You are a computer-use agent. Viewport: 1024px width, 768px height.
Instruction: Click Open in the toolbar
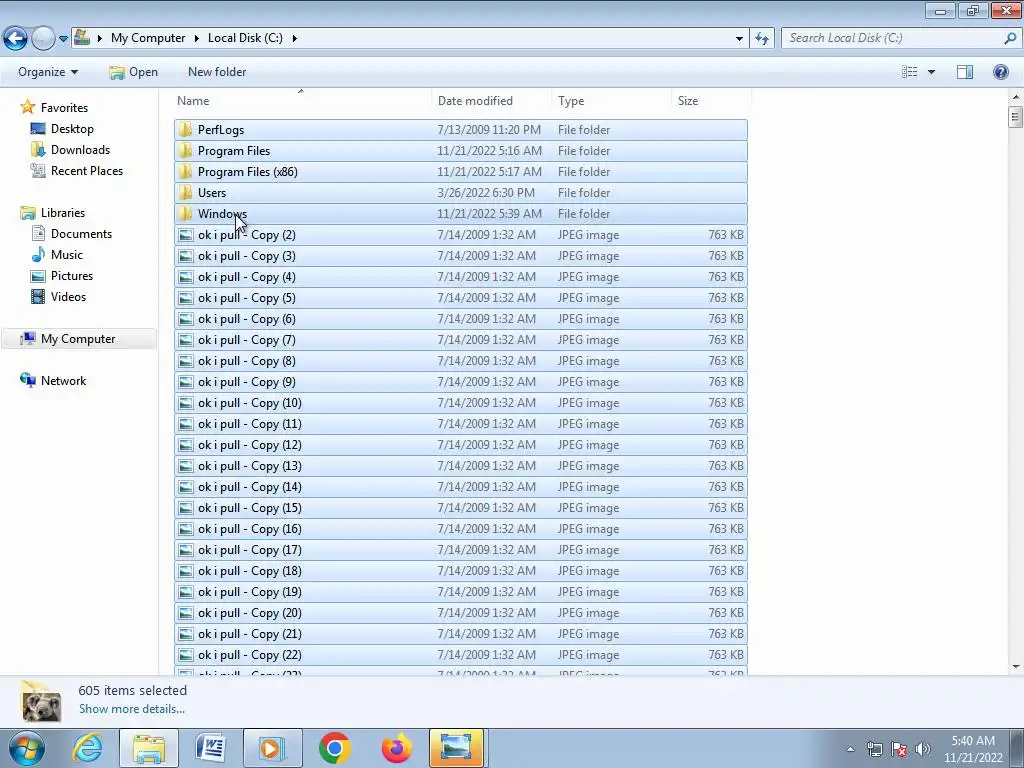pyautogui.click(x=133, y=72)
